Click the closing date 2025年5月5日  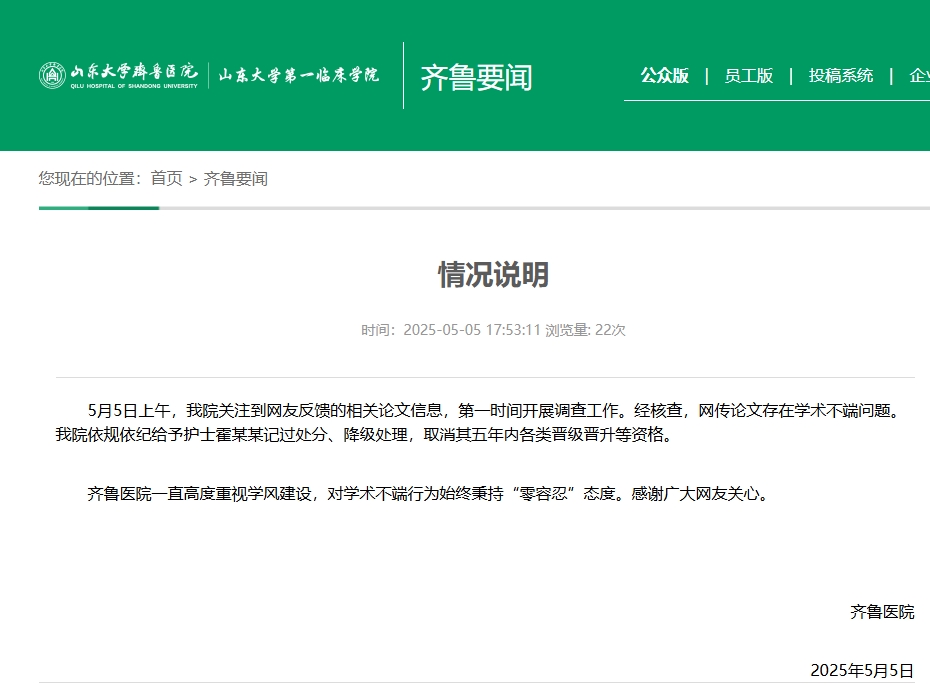coord(862,670)
